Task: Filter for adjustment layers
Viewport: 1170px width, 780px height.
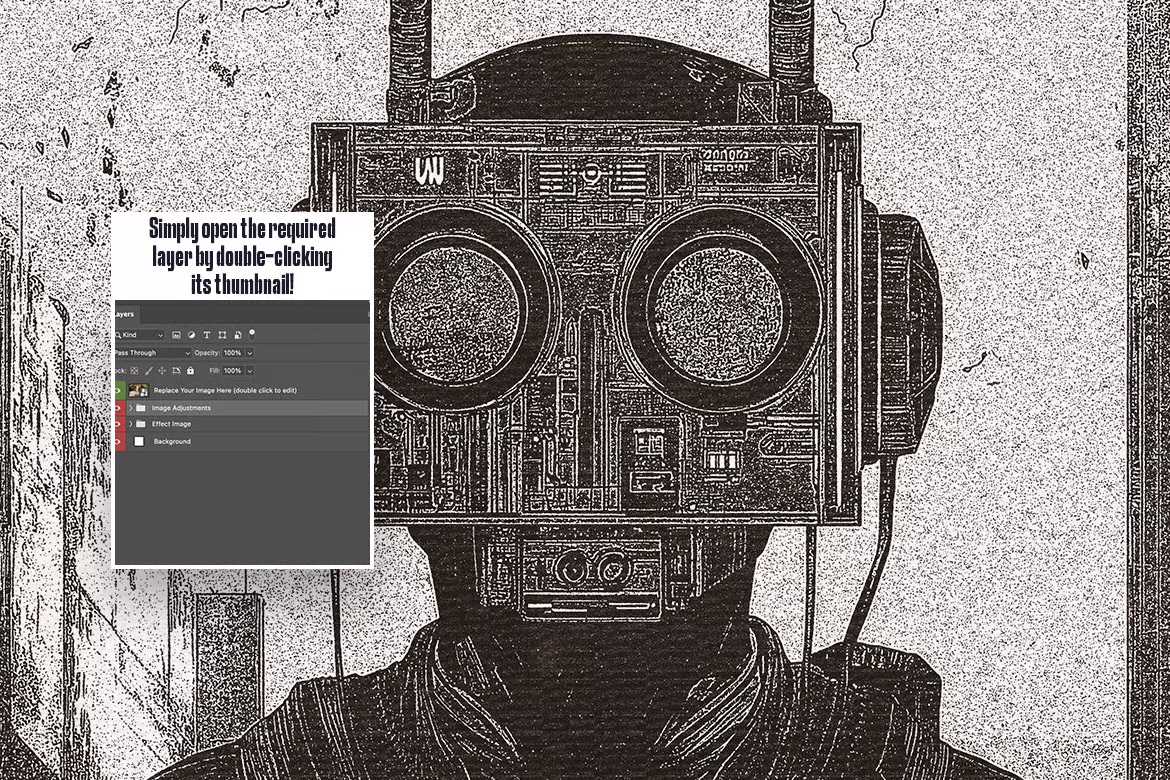Action: (192, 335)
